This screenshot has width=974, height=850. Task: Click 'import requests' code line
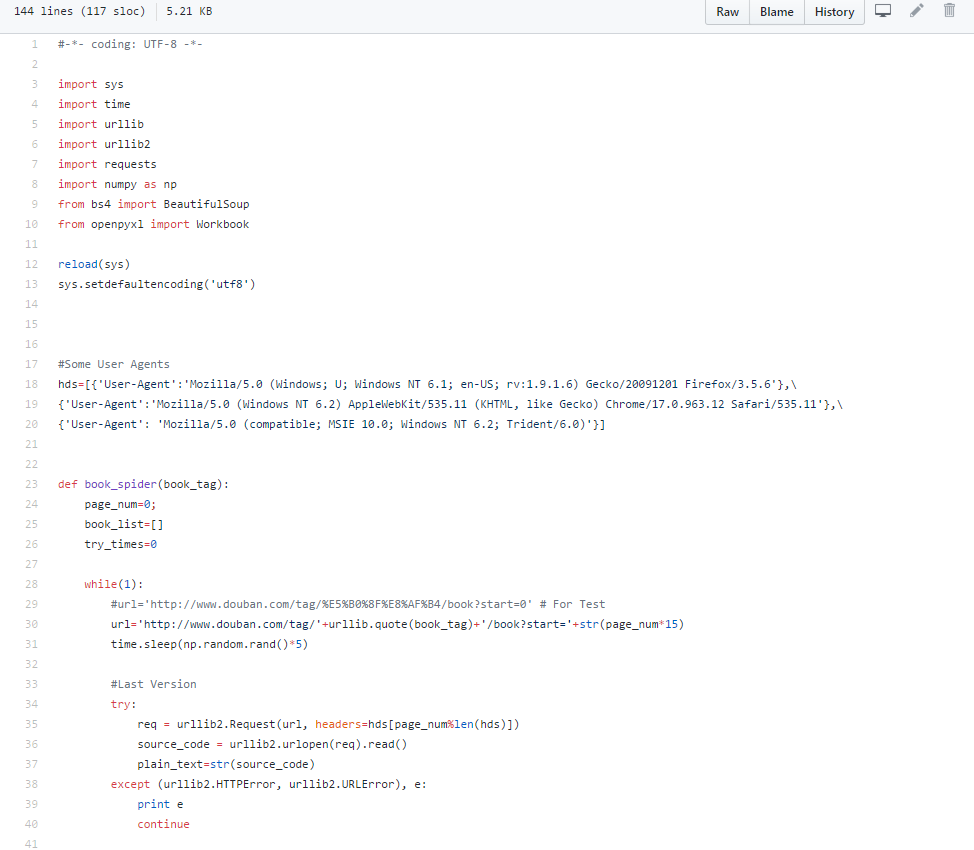click(107, 164)
